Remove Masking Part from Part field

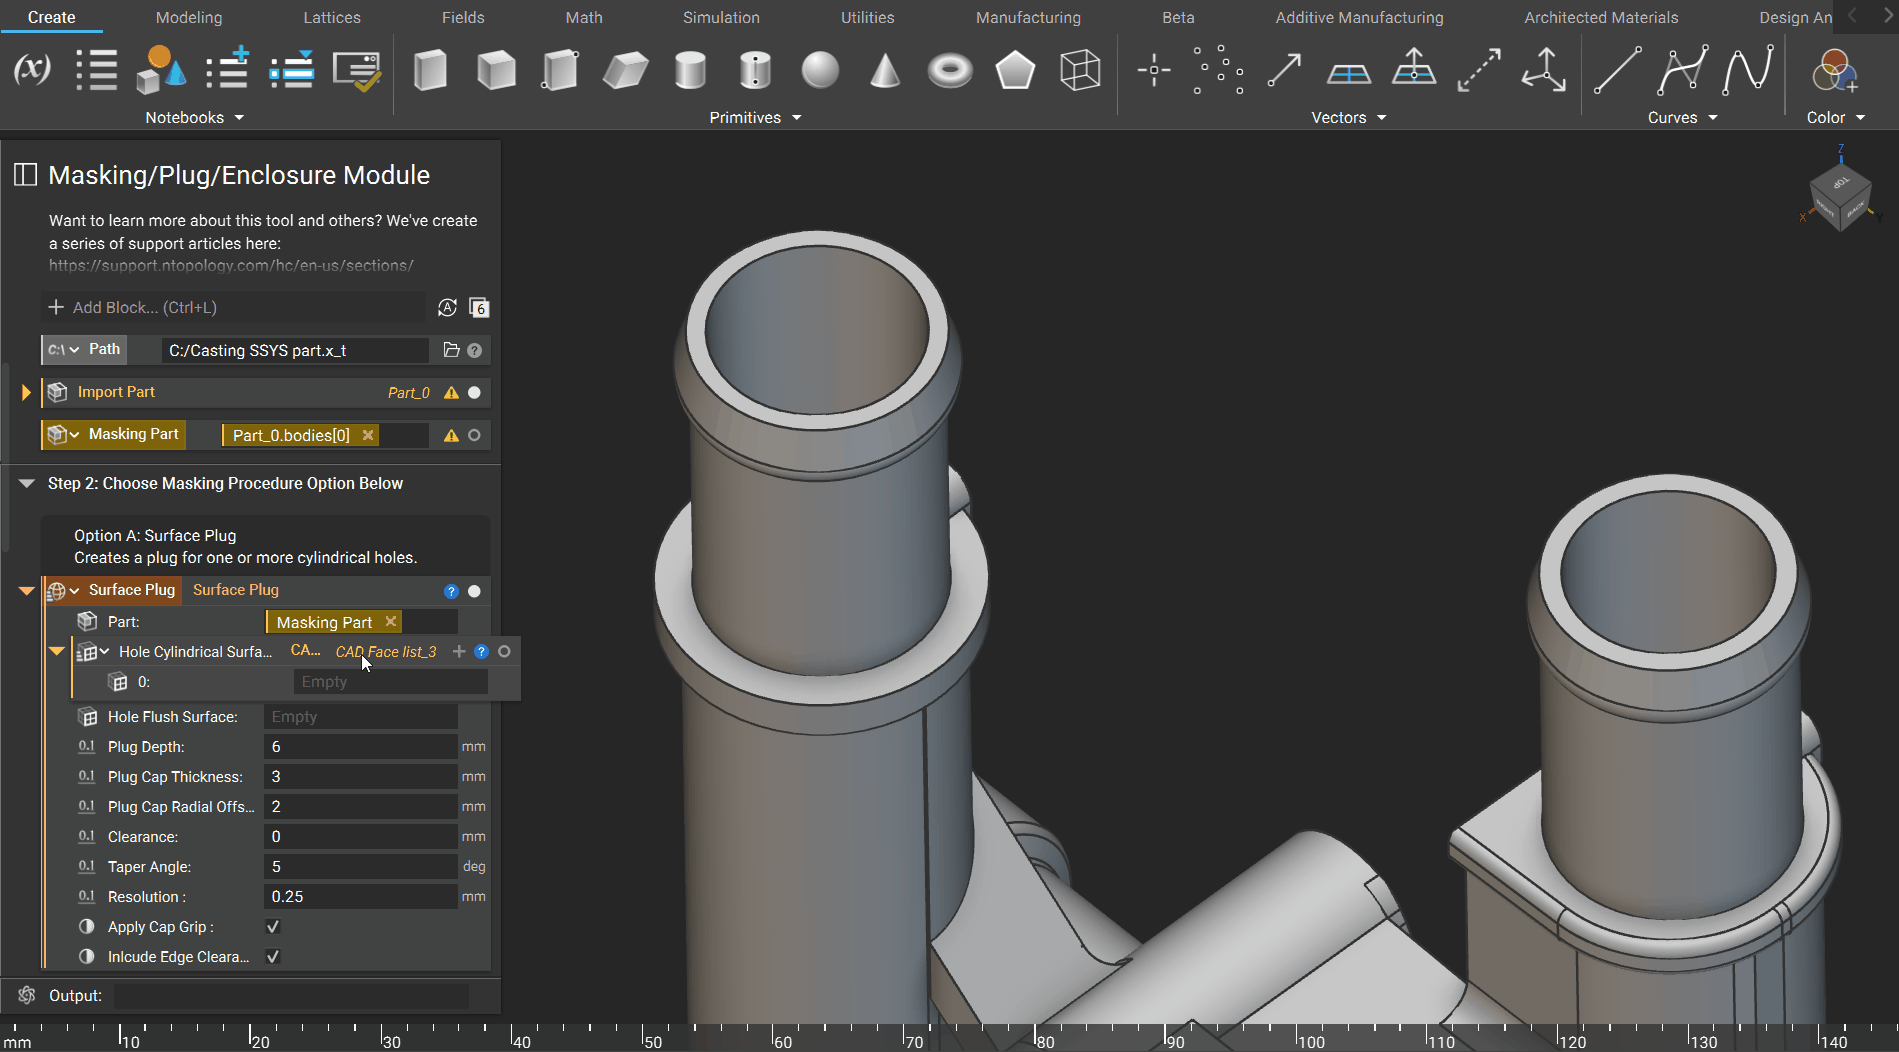click(x=391, y=622)
